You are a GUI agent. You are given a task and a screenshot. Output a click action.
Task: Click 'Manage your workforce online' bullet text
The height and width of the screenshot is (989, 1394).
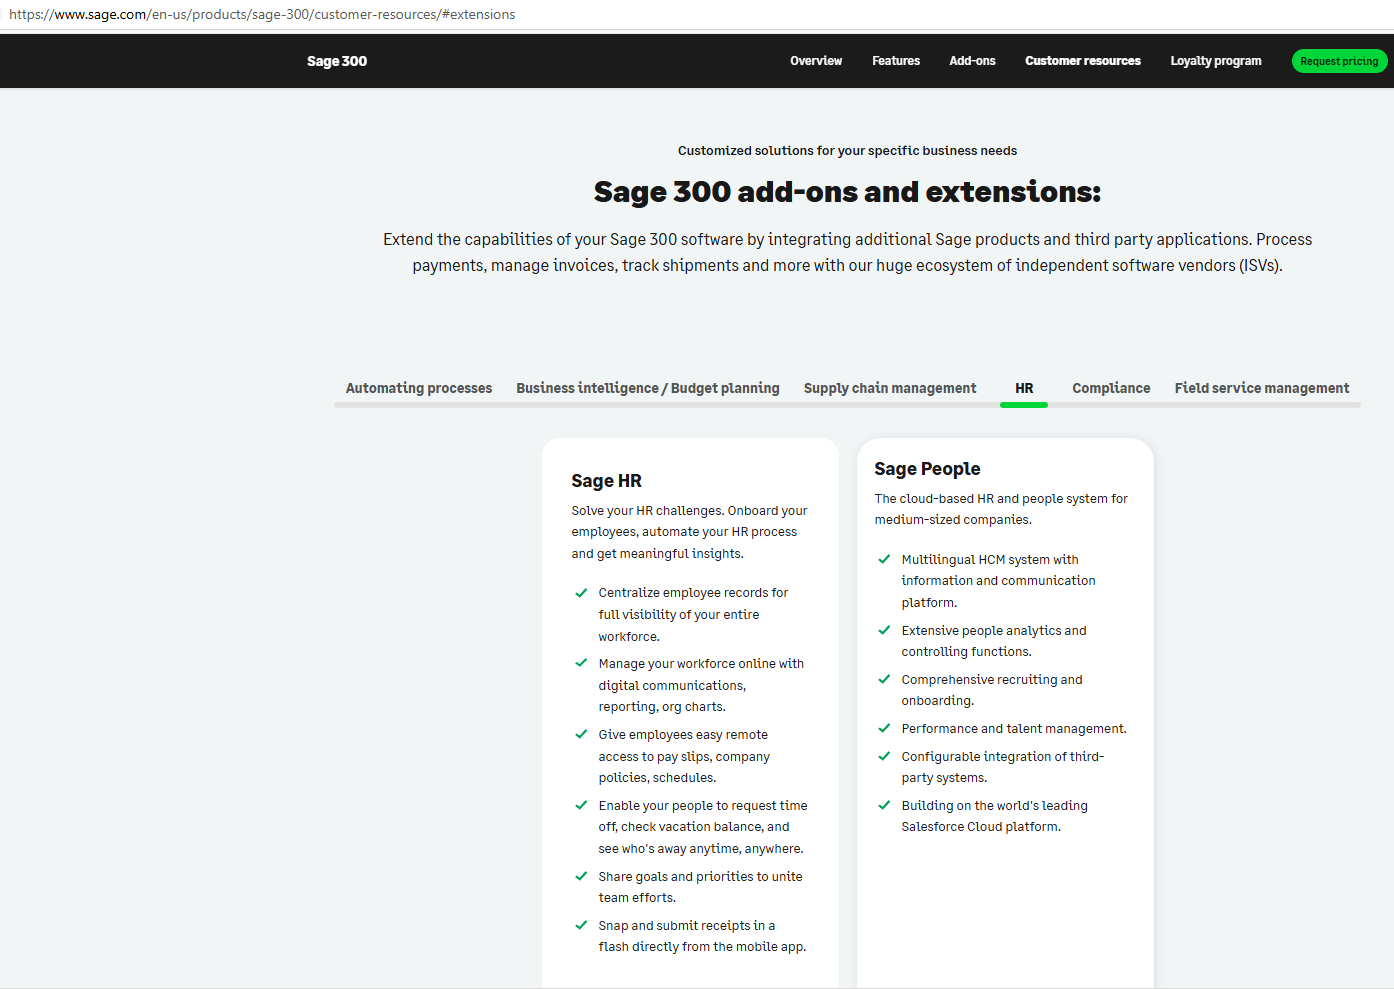[x=701, y=685]
